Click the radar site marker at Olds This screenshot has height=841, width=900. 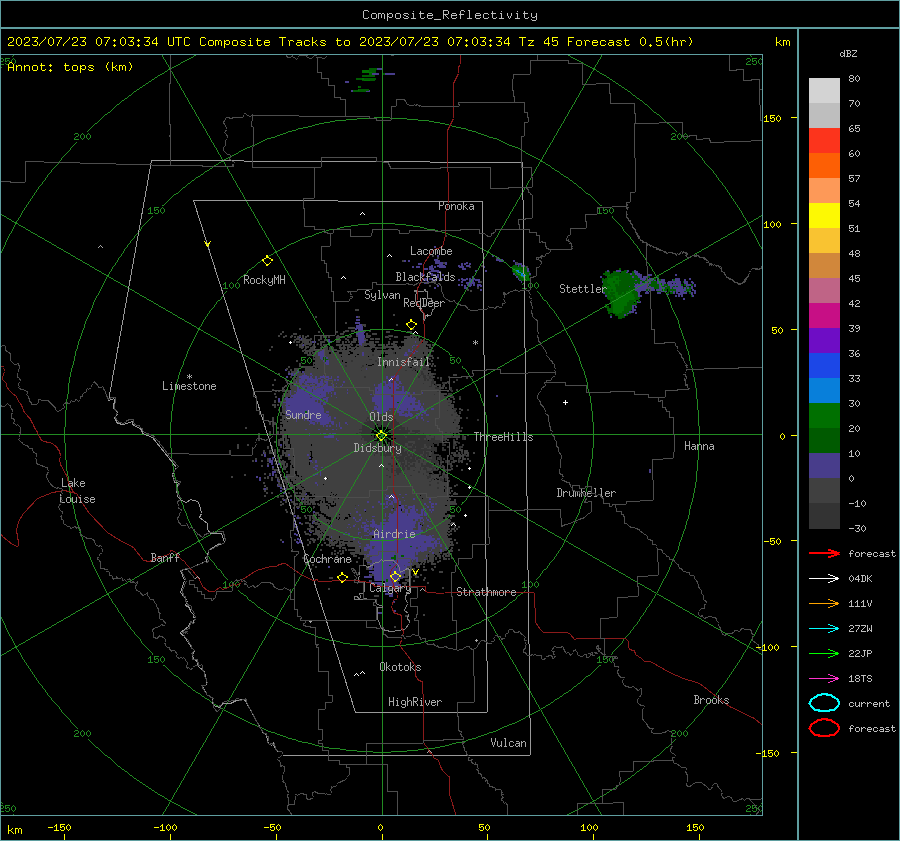point(381,435)
